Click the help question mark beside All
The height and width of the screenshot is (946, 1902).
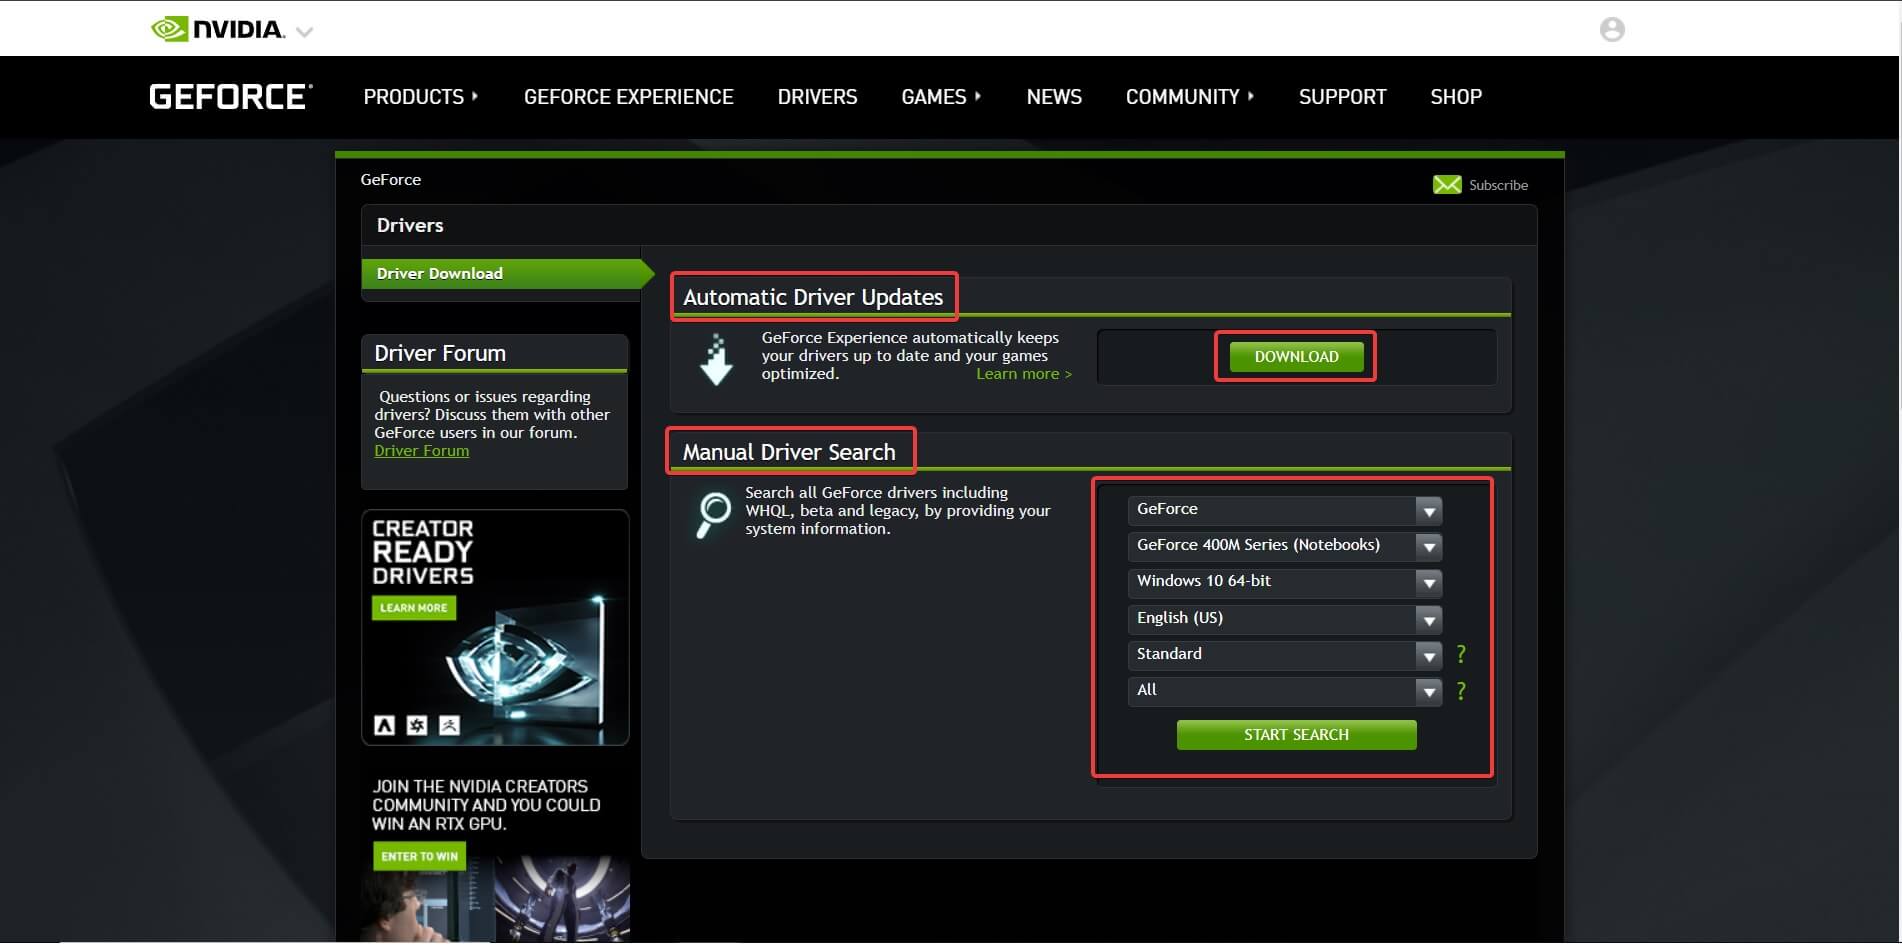point(1461,691)
